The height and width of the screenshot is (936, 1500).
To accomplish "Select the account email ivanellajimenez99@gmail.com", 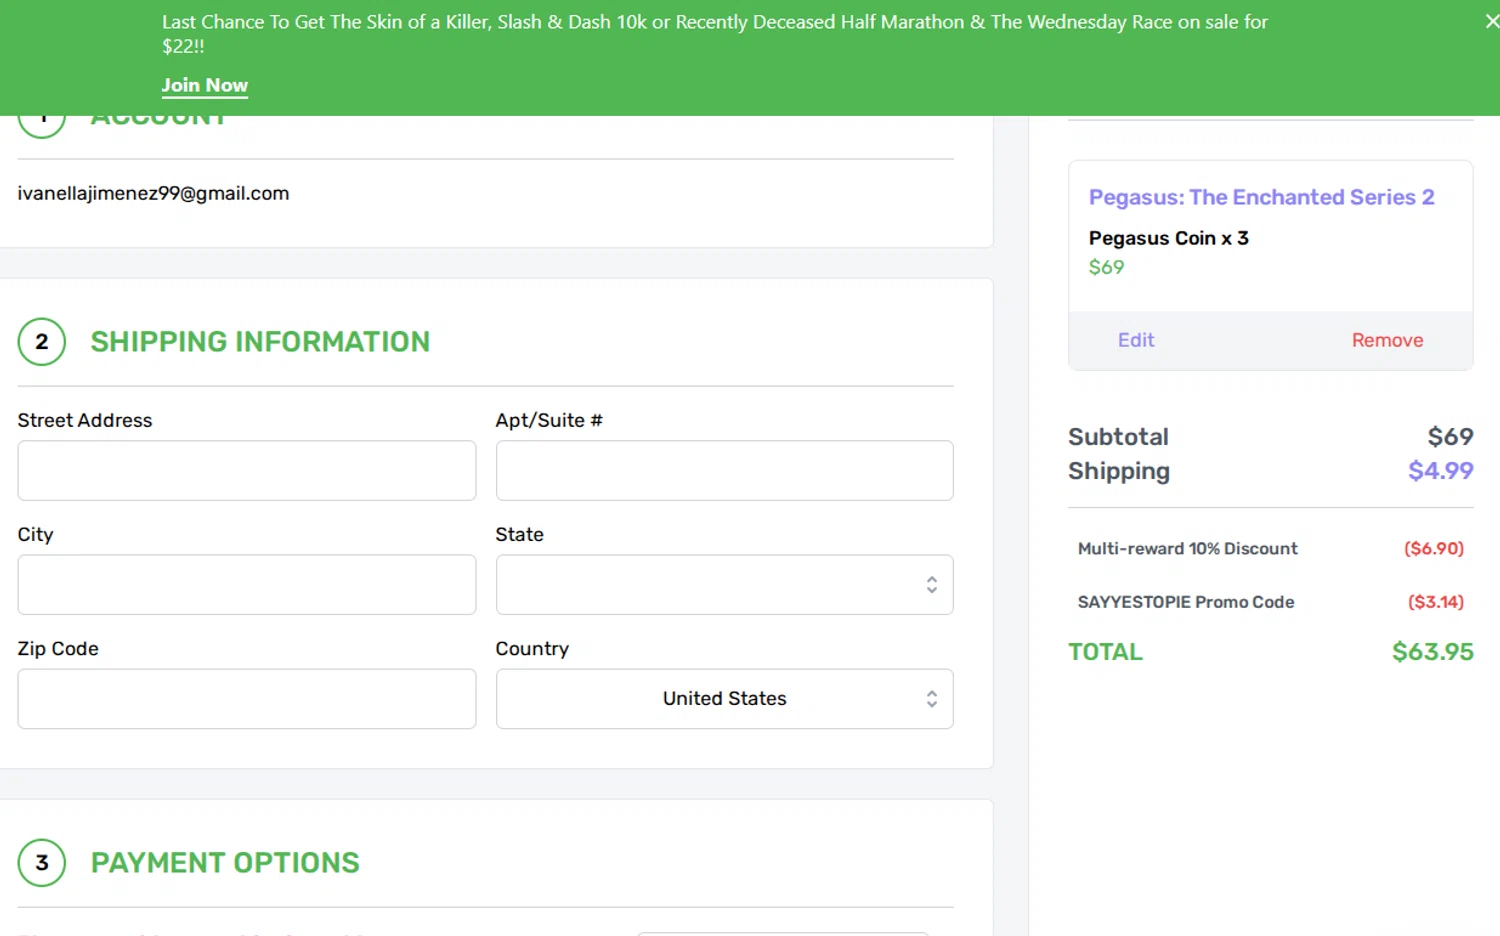I will pos(153,193).
